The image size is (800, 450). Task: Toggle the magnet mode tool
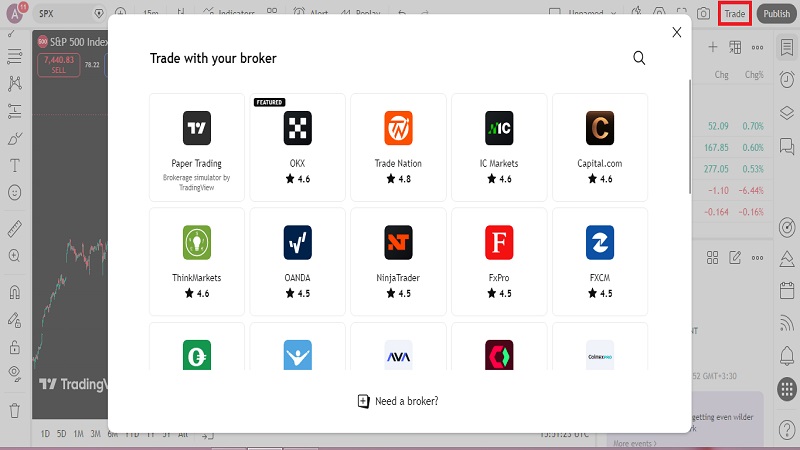(x=15, y=292)
